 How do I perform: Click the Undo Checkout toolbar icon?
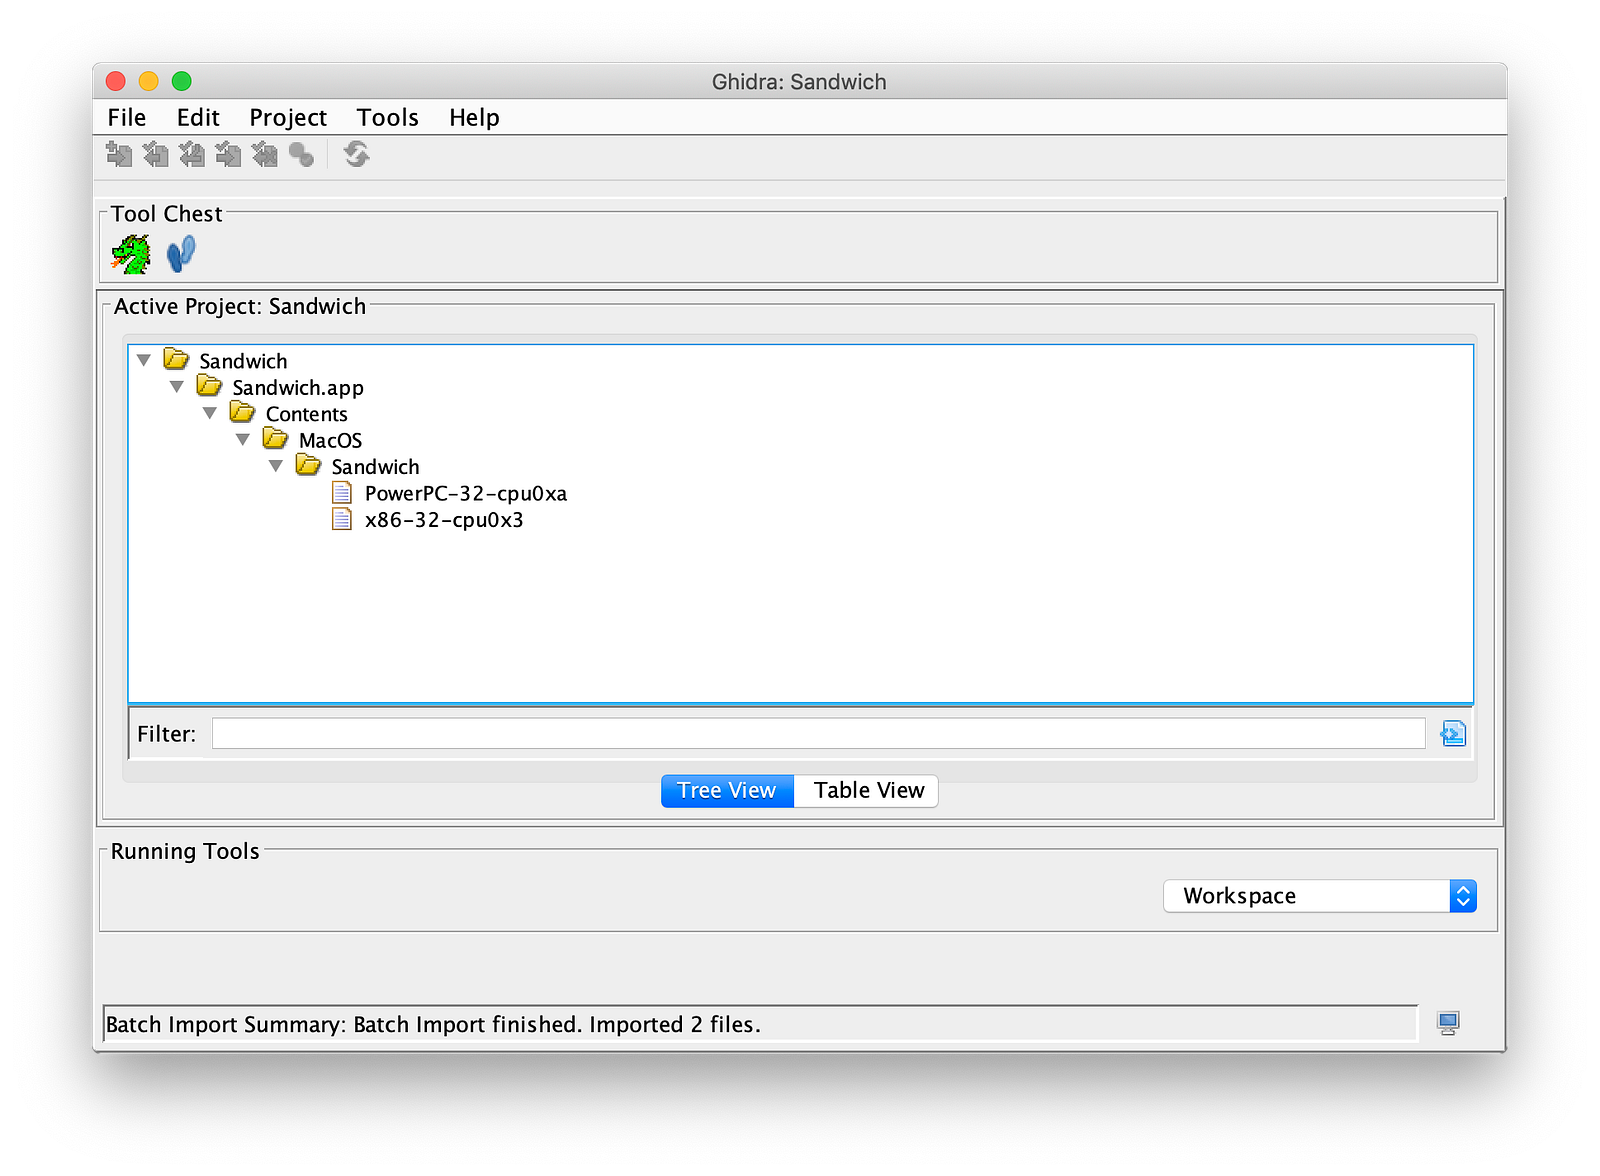[x=264, y=154]
